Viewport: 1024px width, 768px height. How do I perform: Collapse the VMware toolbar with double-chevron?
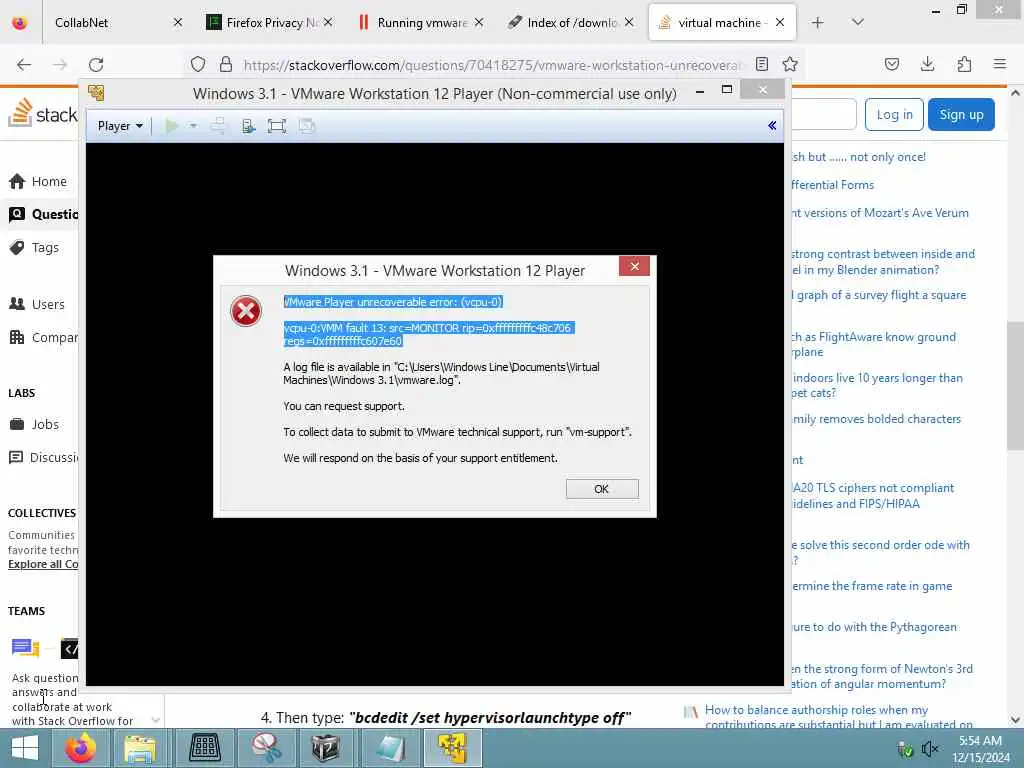pos(772,125)
